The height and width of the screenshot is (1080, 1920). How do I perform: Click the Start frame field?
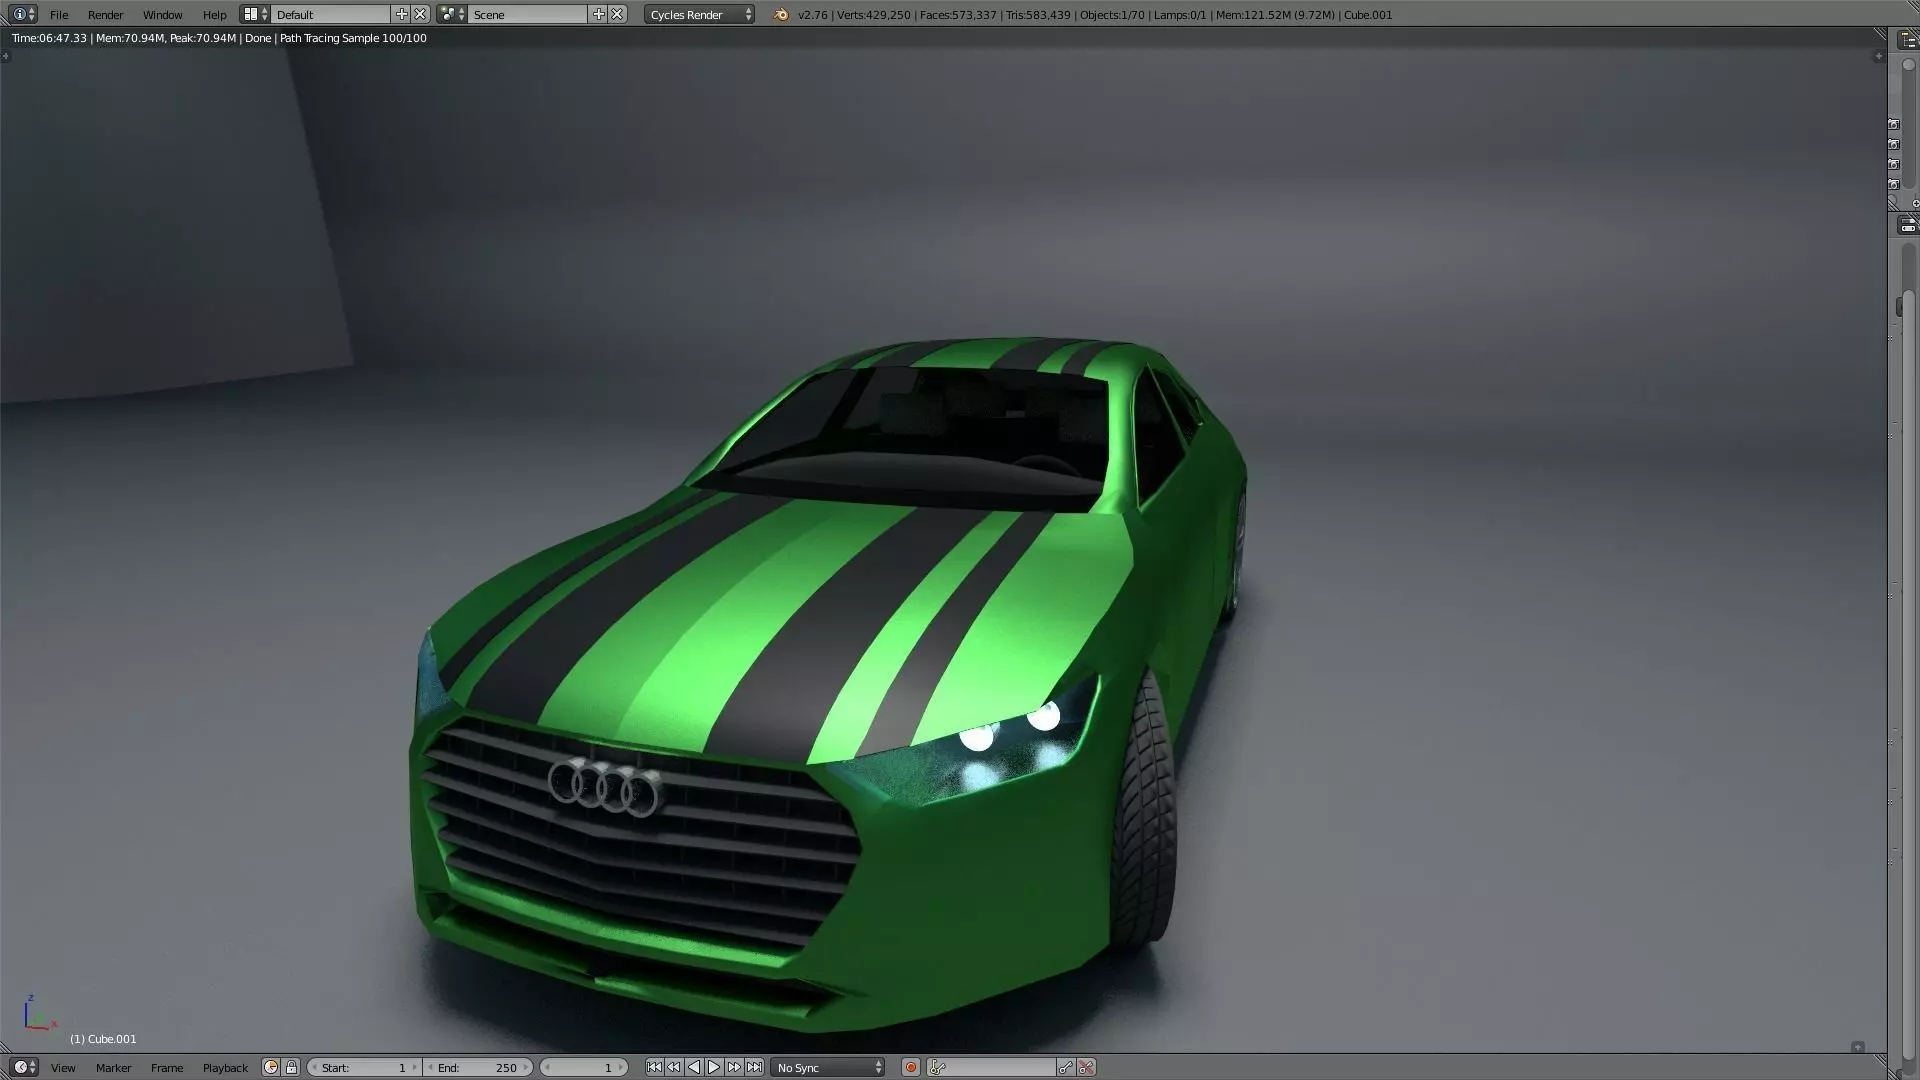pyautogui.click(x=364, y=1068)
